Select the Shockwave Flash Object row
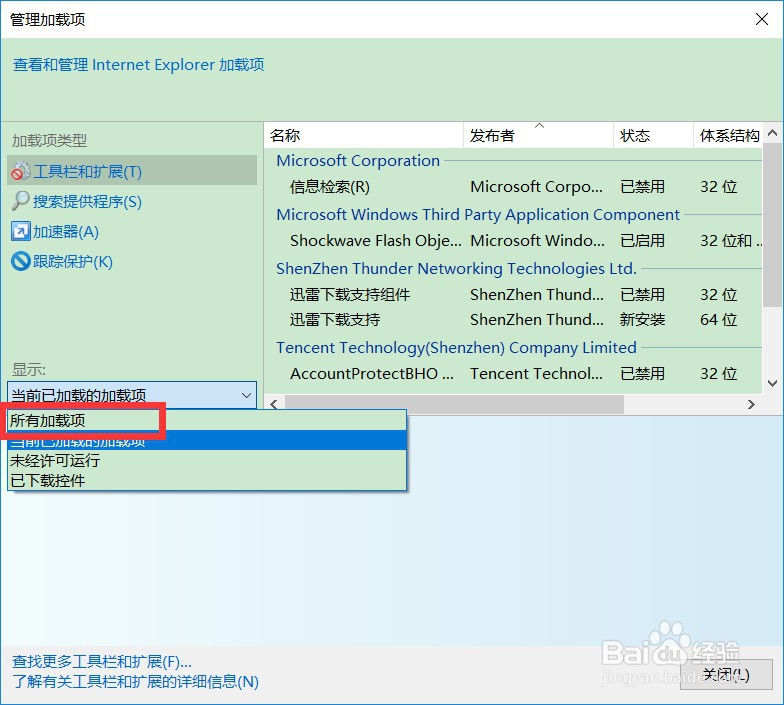784x705 pixels. (513, 240)
